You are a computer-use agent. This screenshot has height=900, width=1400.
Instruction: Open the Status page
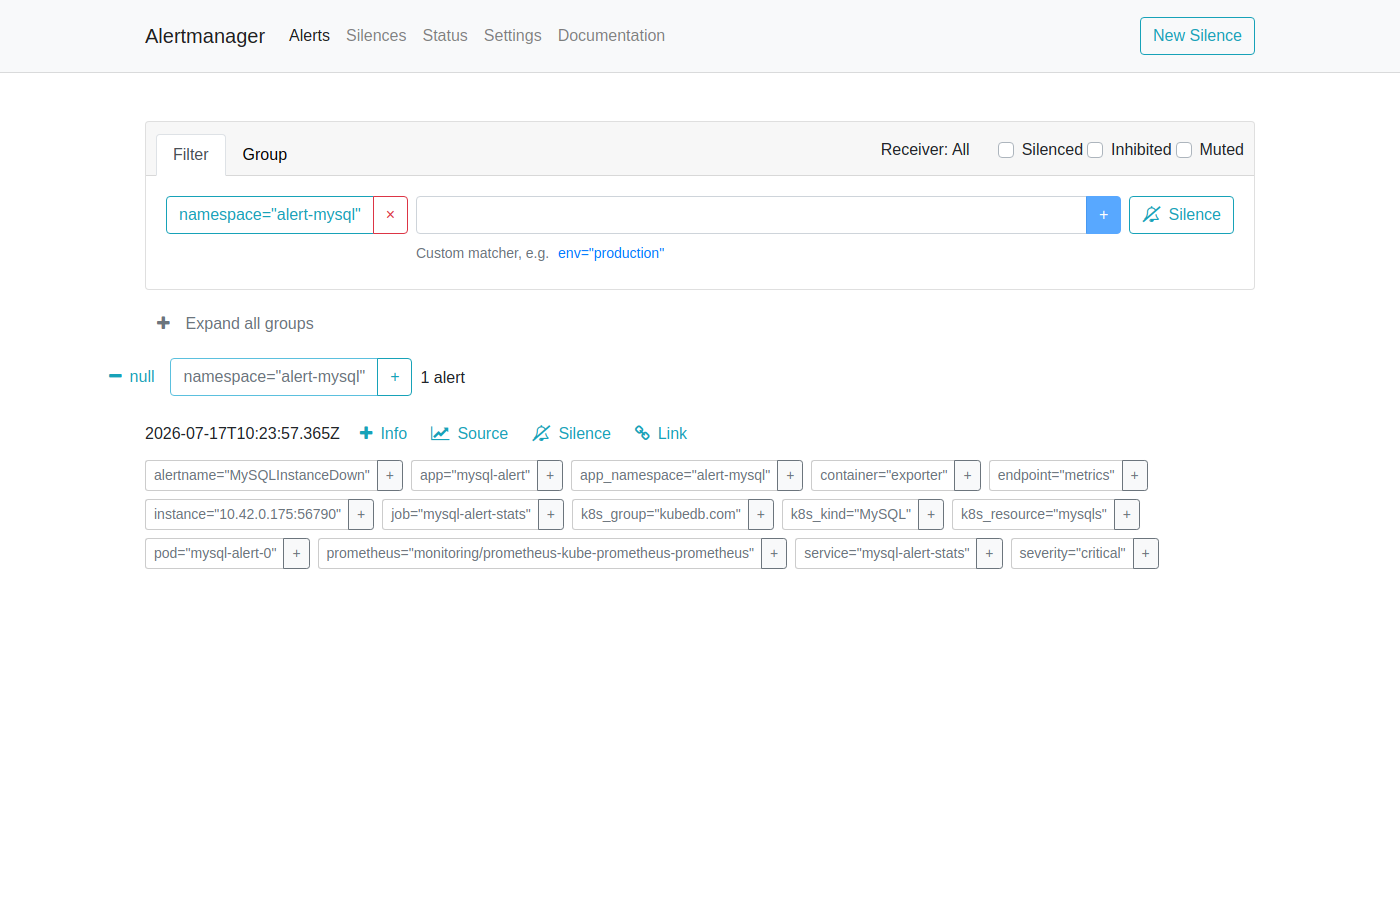(x=445, y=36)
